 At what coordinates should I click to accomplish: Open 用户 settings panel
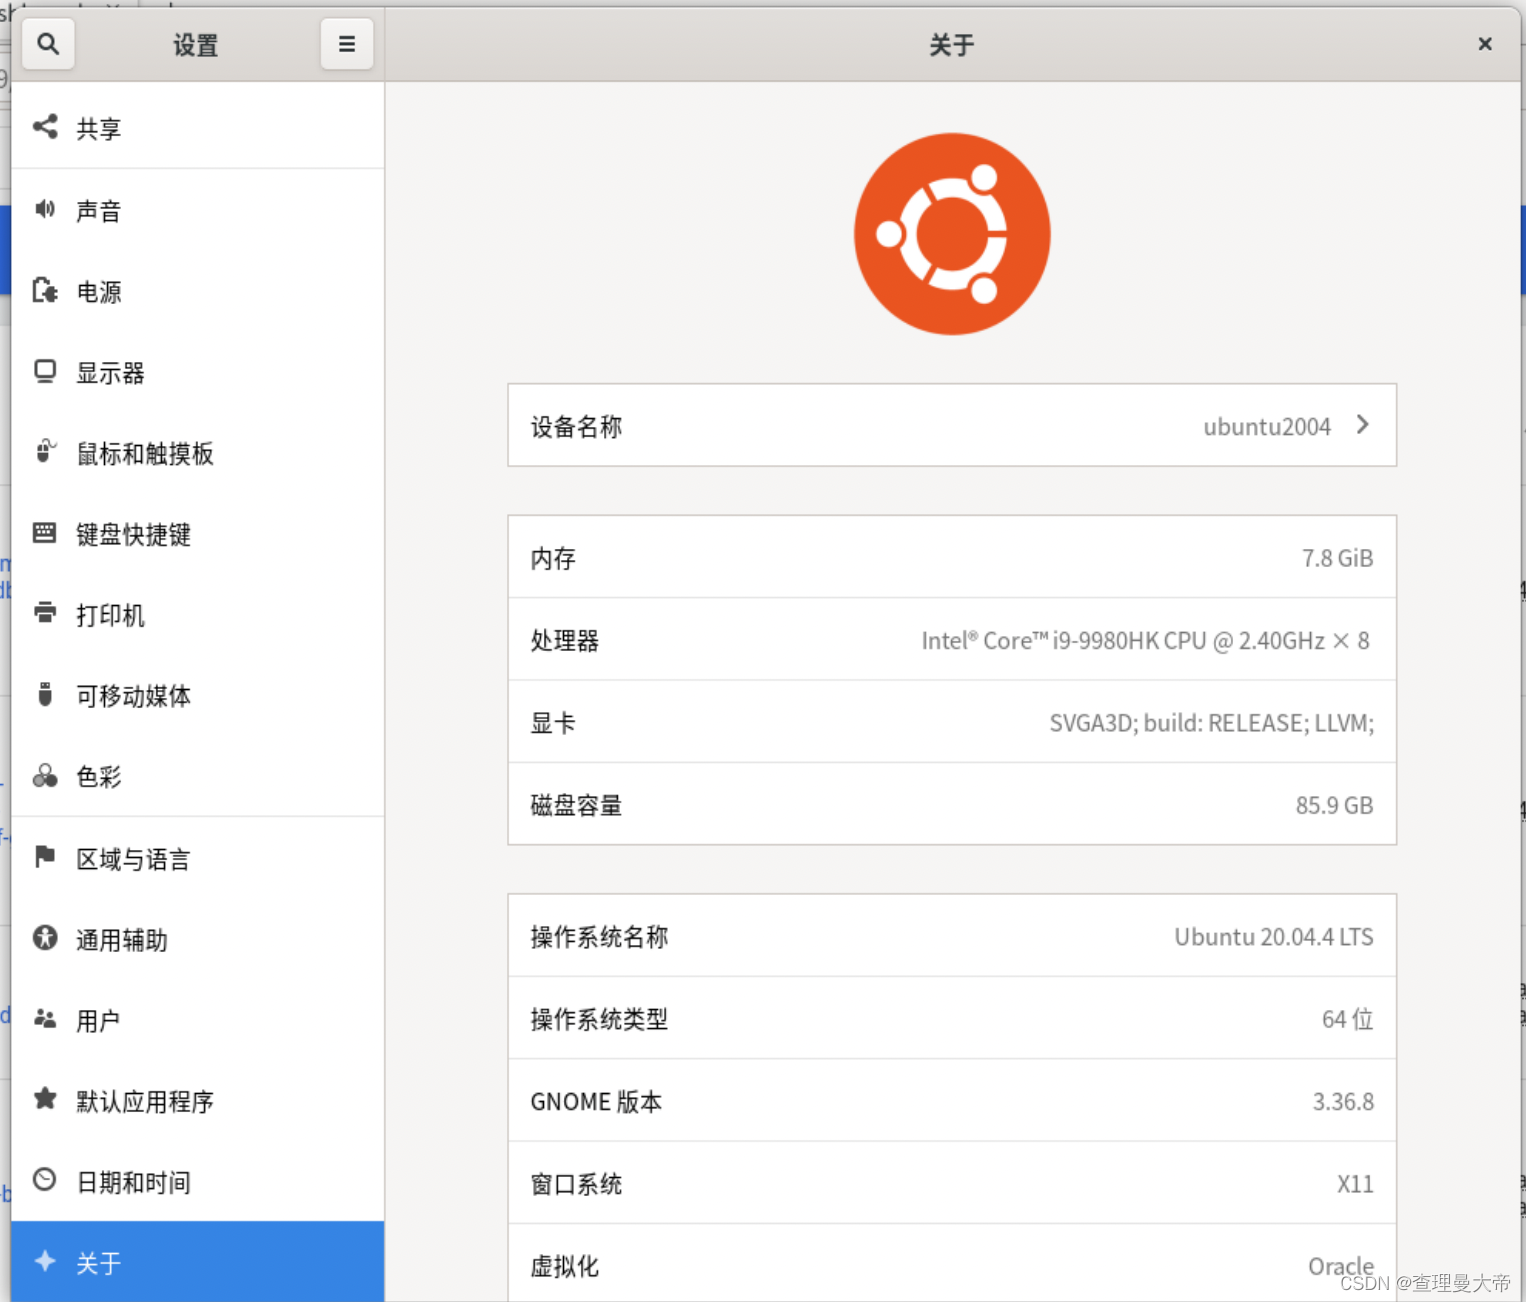coord(197,1020)
